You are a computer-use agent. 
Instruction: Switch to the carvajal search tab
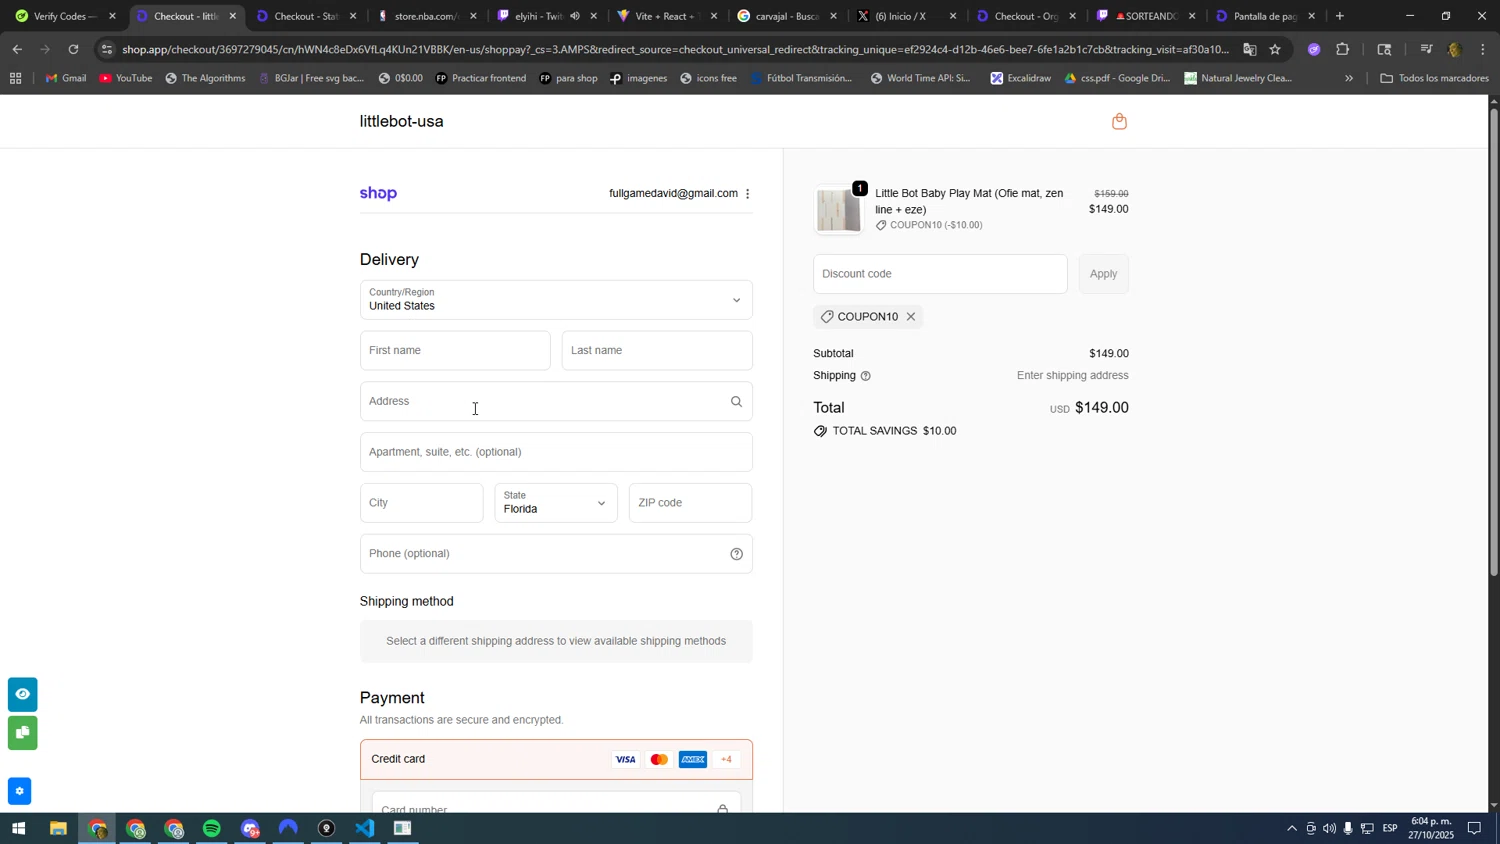point(786,16)
